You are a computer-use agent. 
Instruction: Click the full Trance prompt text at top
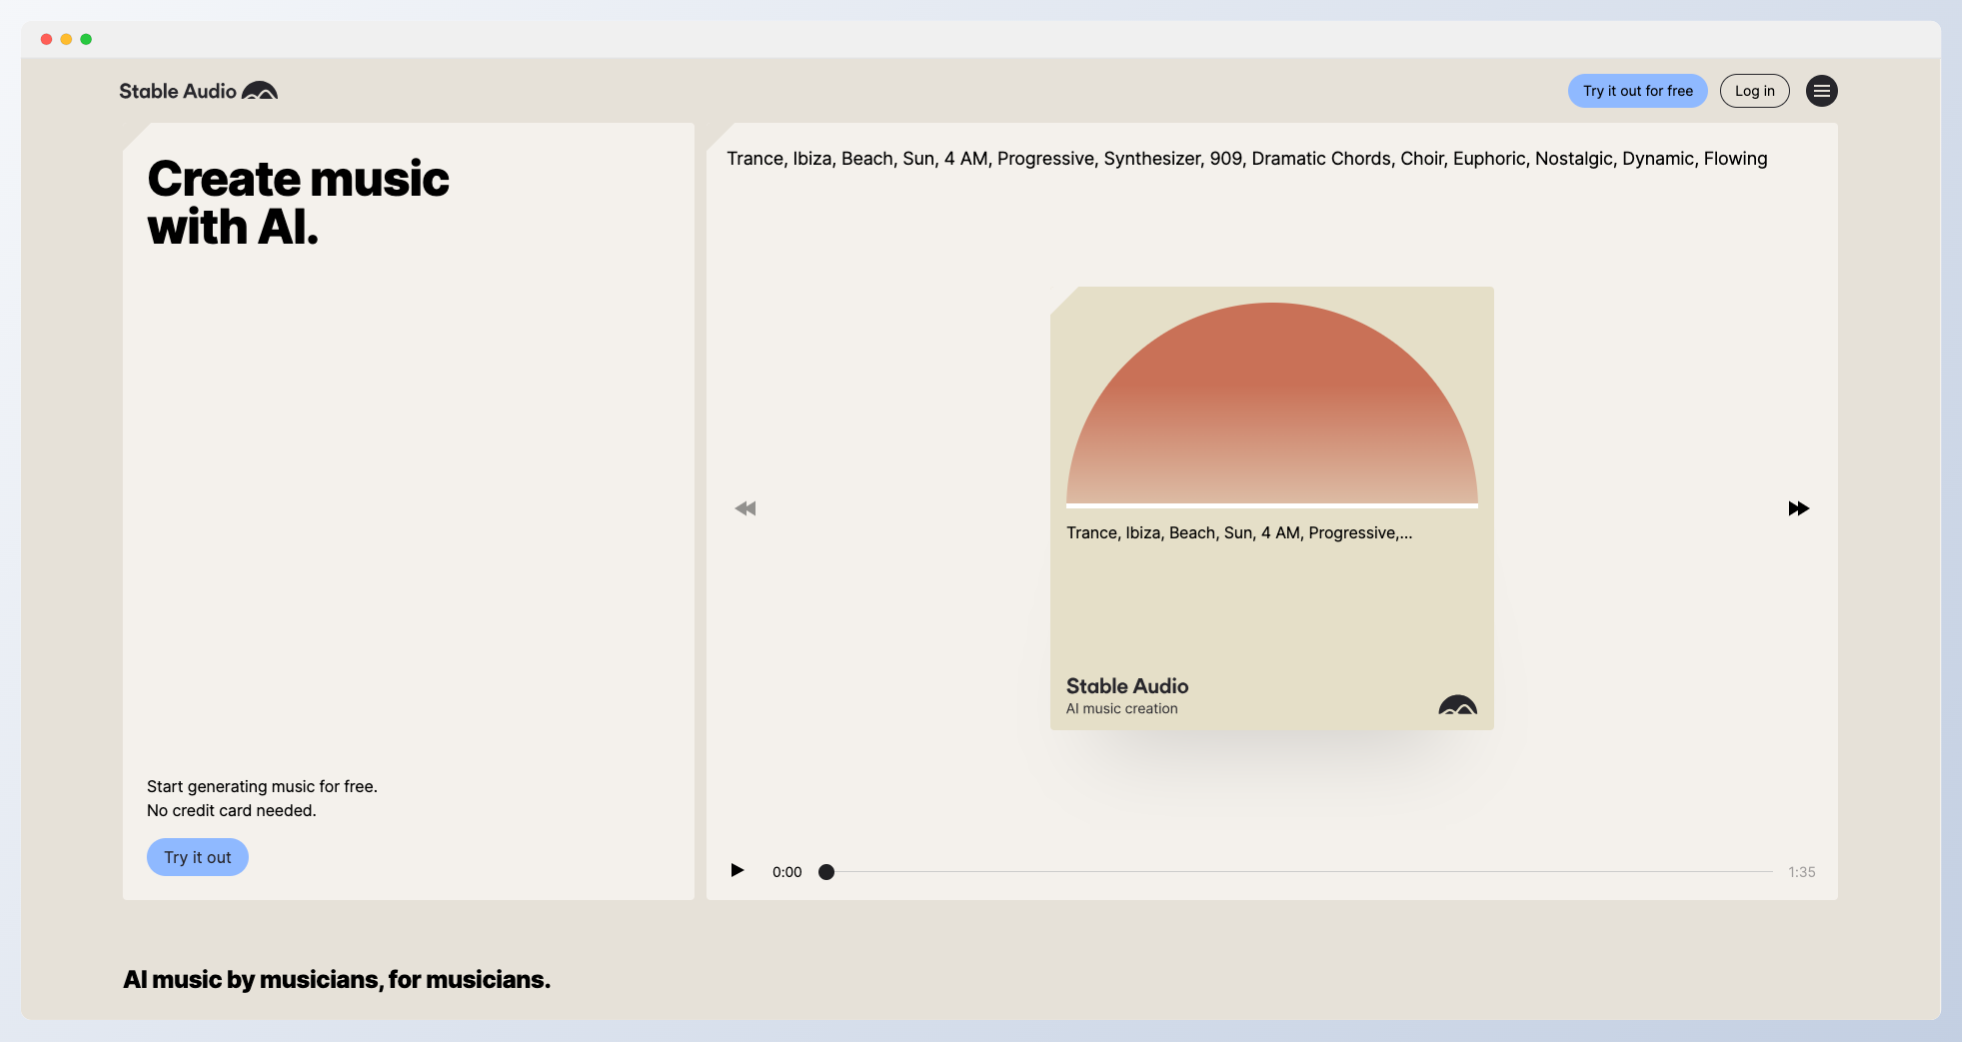[x=1247, y=158]
